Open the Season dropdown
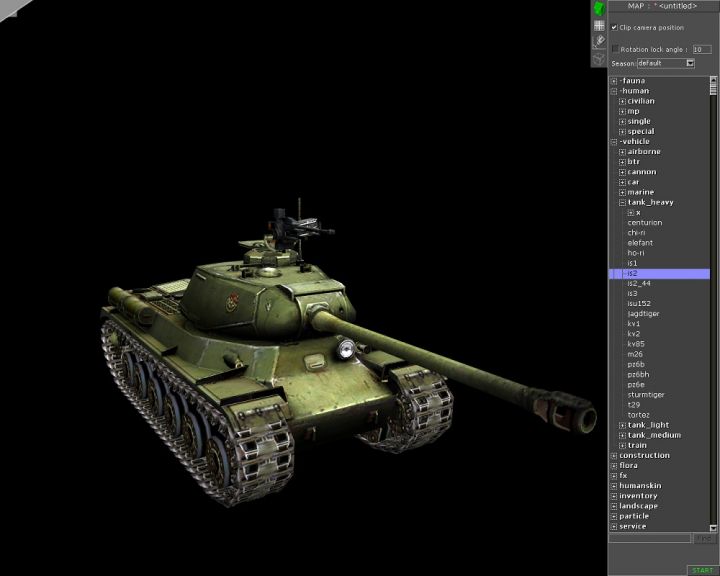 coord(690,63)
